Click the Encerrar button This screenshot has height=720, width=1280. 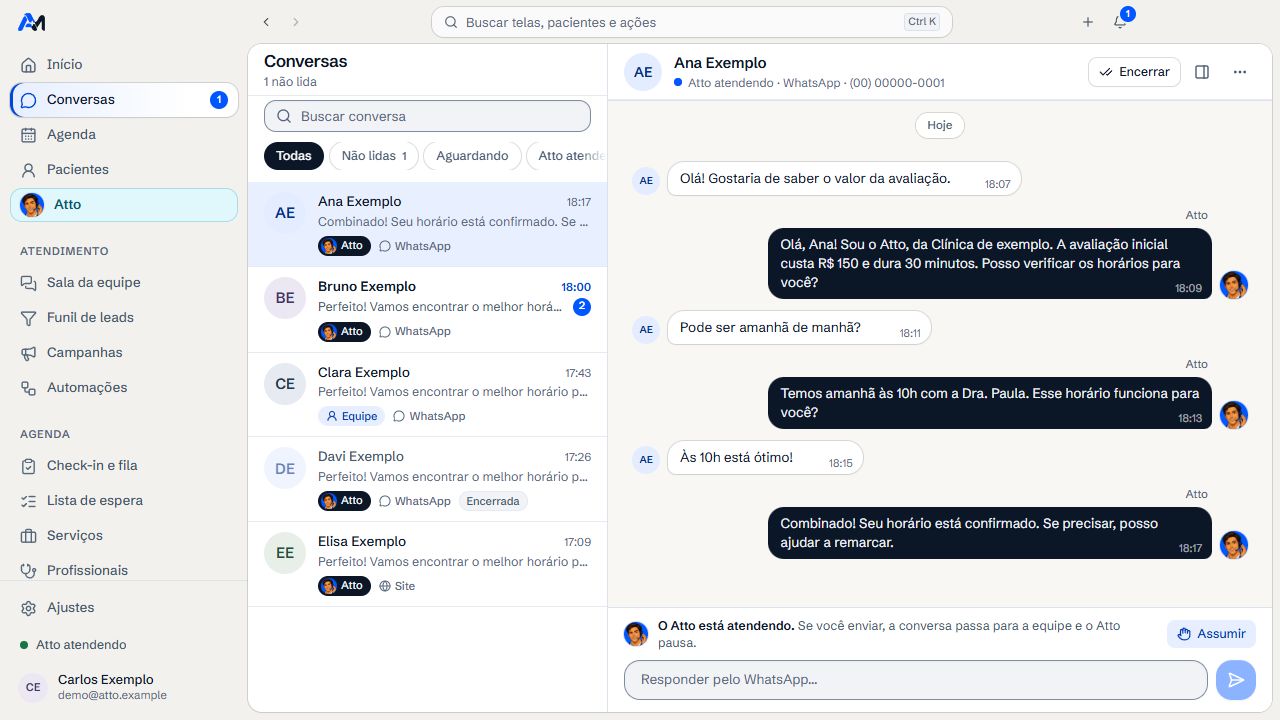[x=1134, y=72]
